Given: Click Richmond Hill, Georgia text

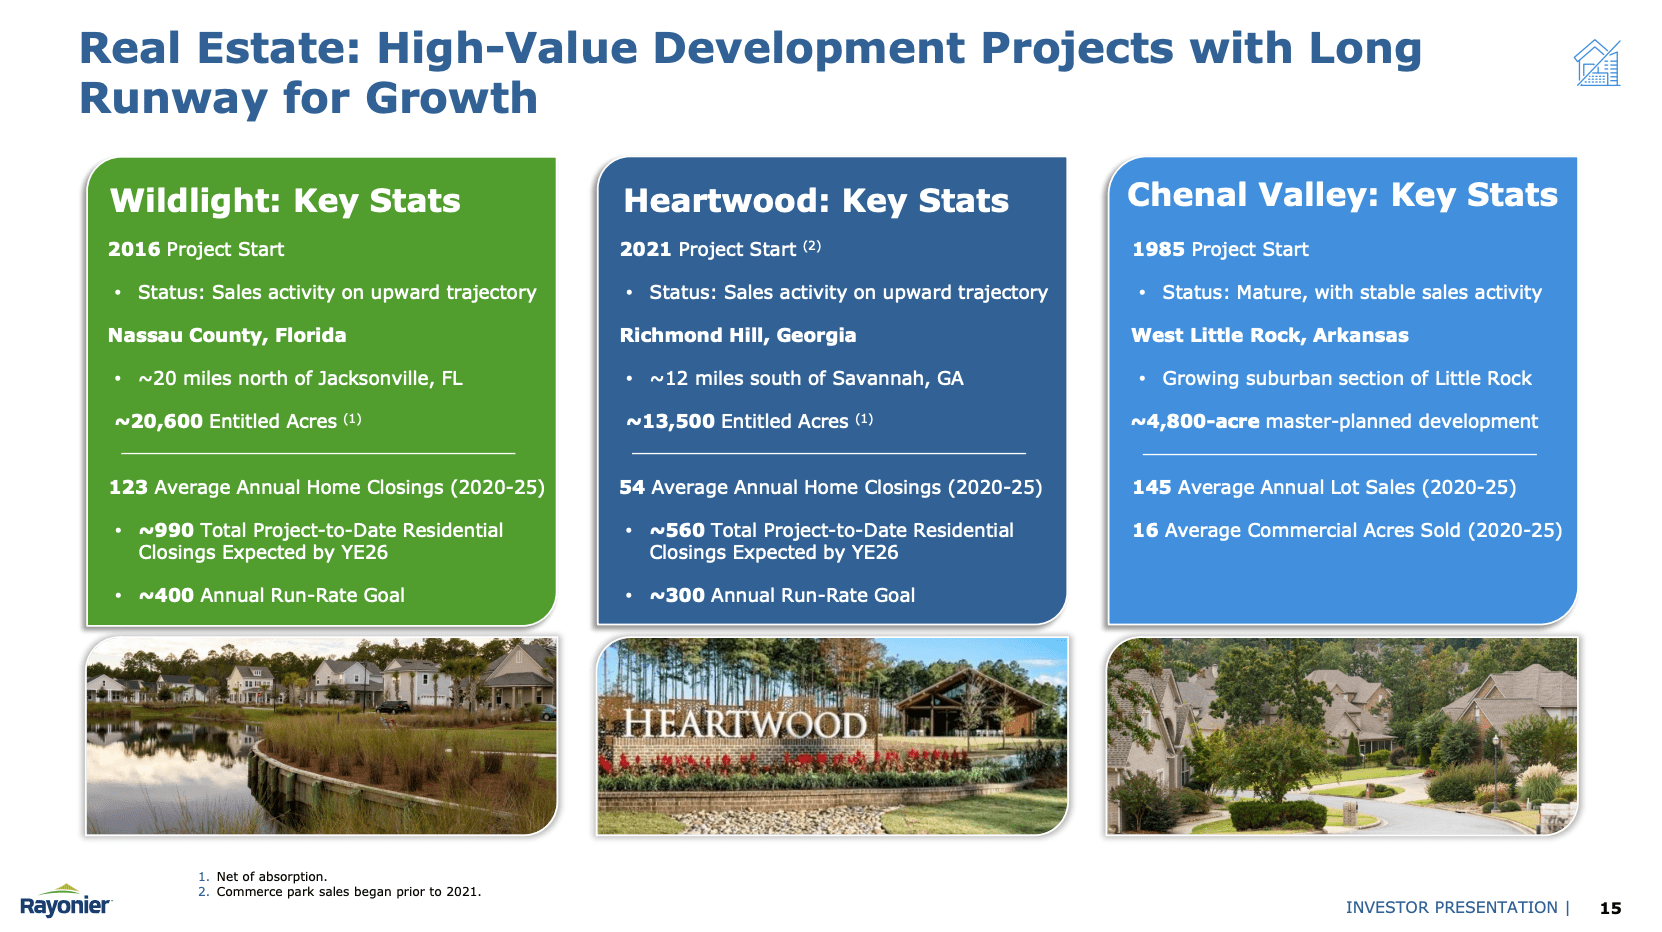Looking at the screenshot, I should click(738, 335).
